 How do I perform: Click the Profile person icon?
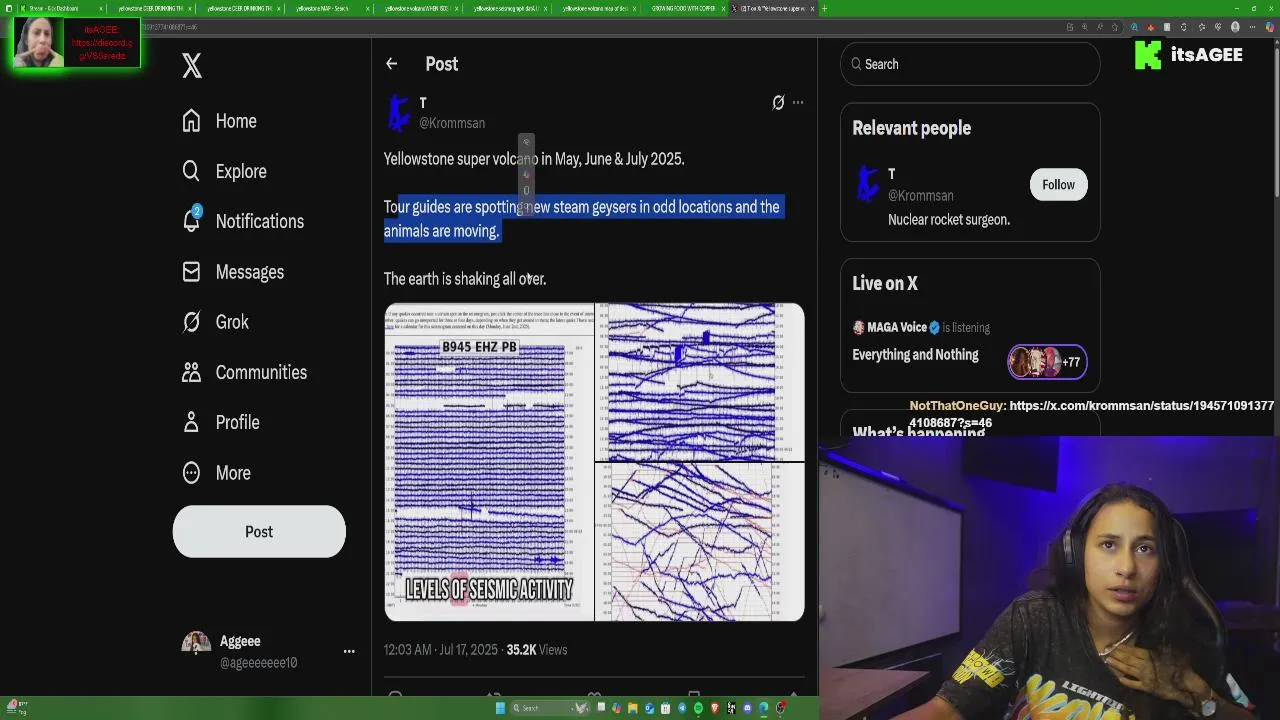pos(191,422)
